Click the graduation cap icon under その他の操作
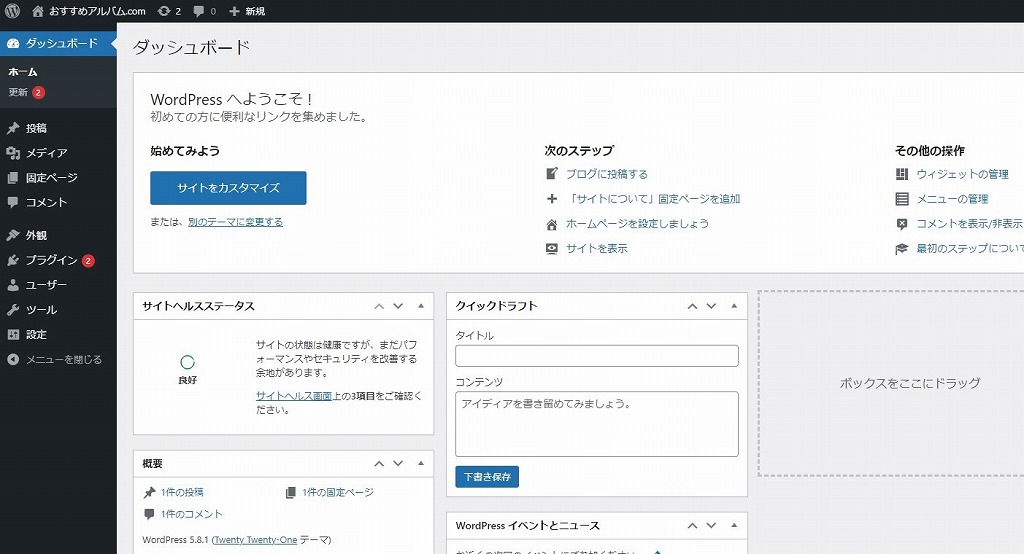 (x=902, y=249)
